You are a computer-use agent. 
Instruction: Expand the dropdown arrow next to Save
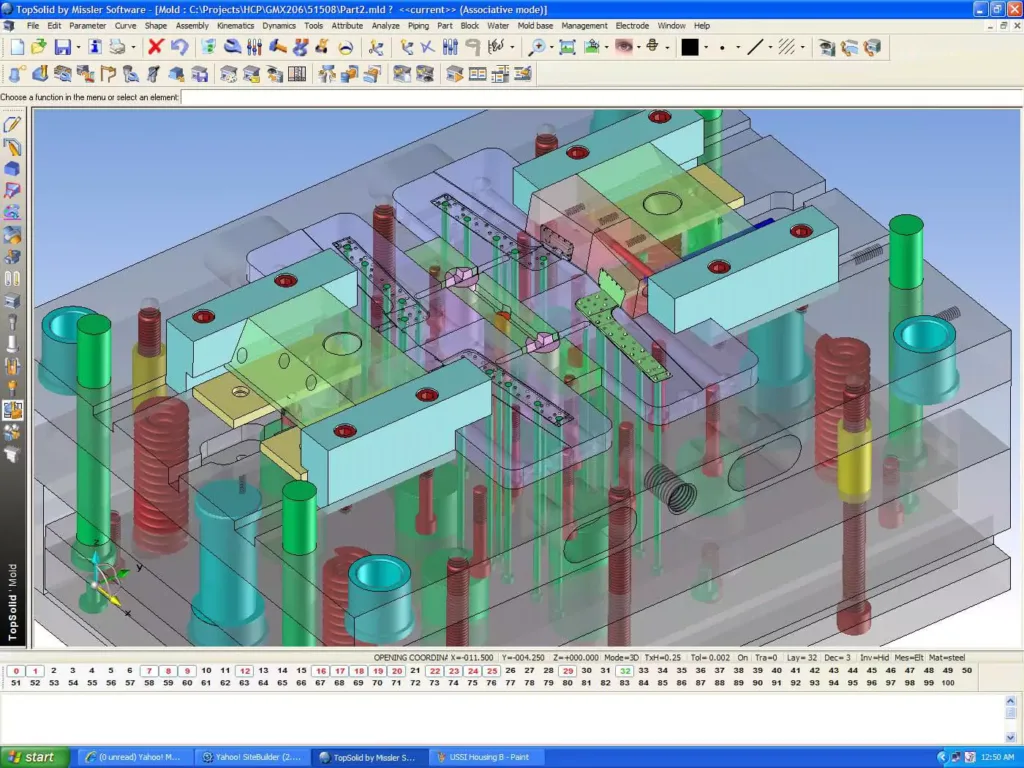coord(78,47)
